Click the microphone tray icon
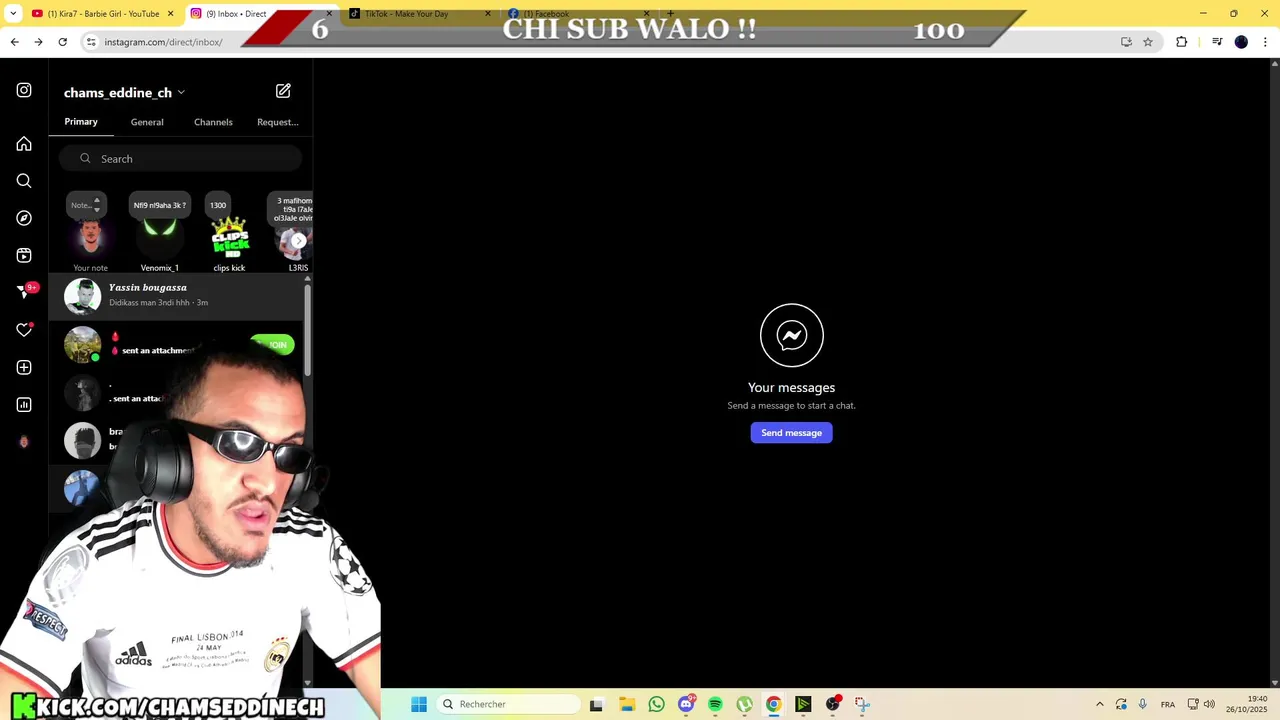The height and width of the screenshot is (720, 1280). coord(1143,704)
